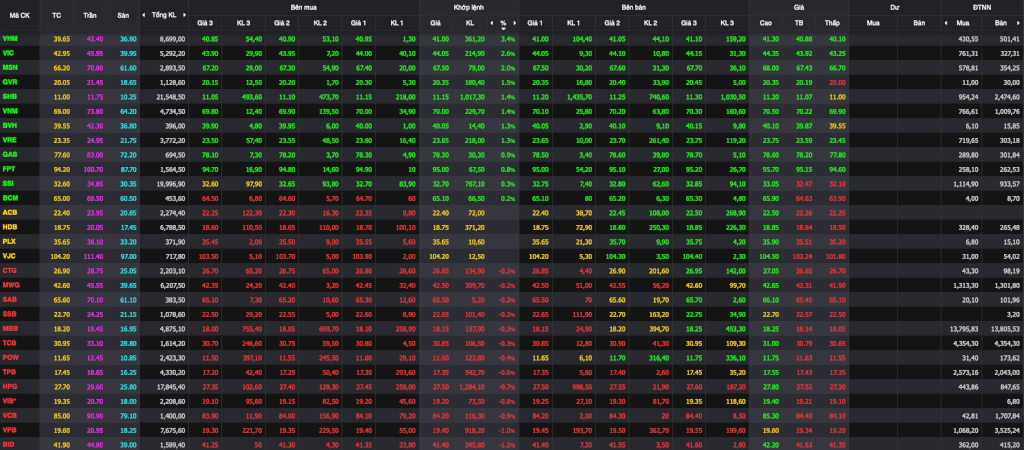1024x450 pixels.
Task: Open the VIC stock symbol
Action: [8, 52]
